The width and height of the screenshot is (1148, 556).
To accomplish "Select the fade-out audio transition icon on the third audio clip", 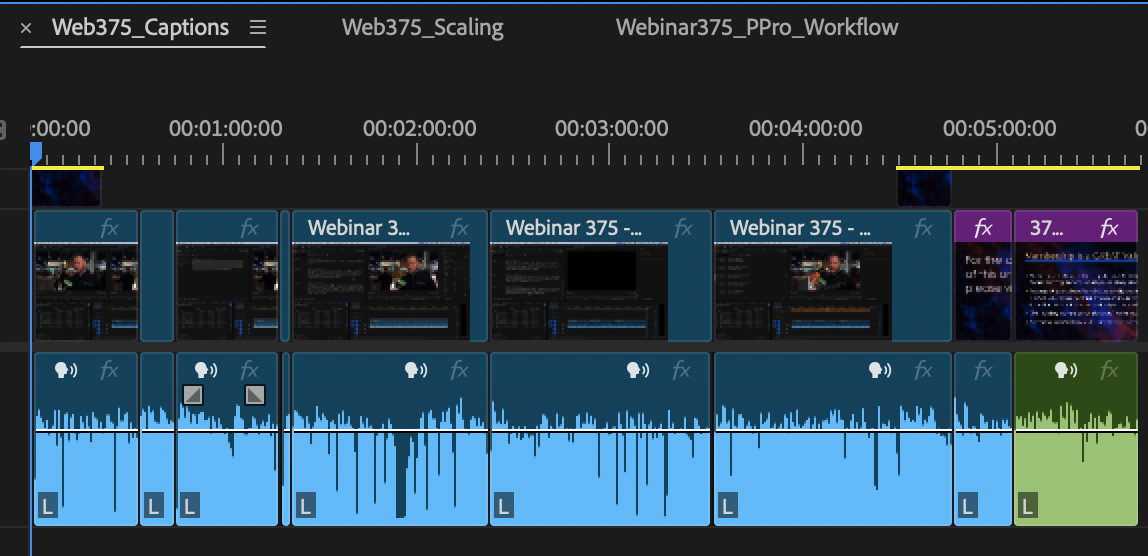I will [x=255, y=395].
